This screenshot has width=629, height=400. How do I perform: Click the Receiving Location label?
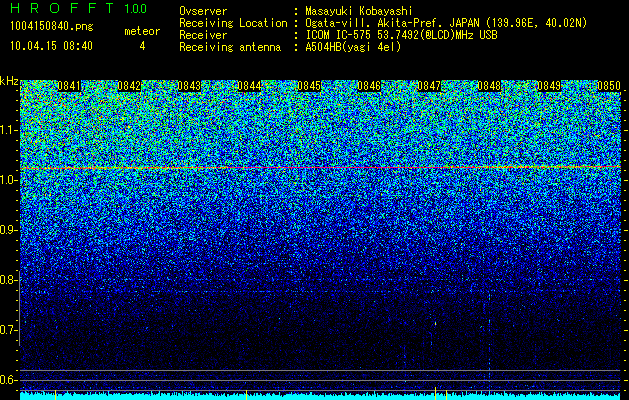coord(233,23)
